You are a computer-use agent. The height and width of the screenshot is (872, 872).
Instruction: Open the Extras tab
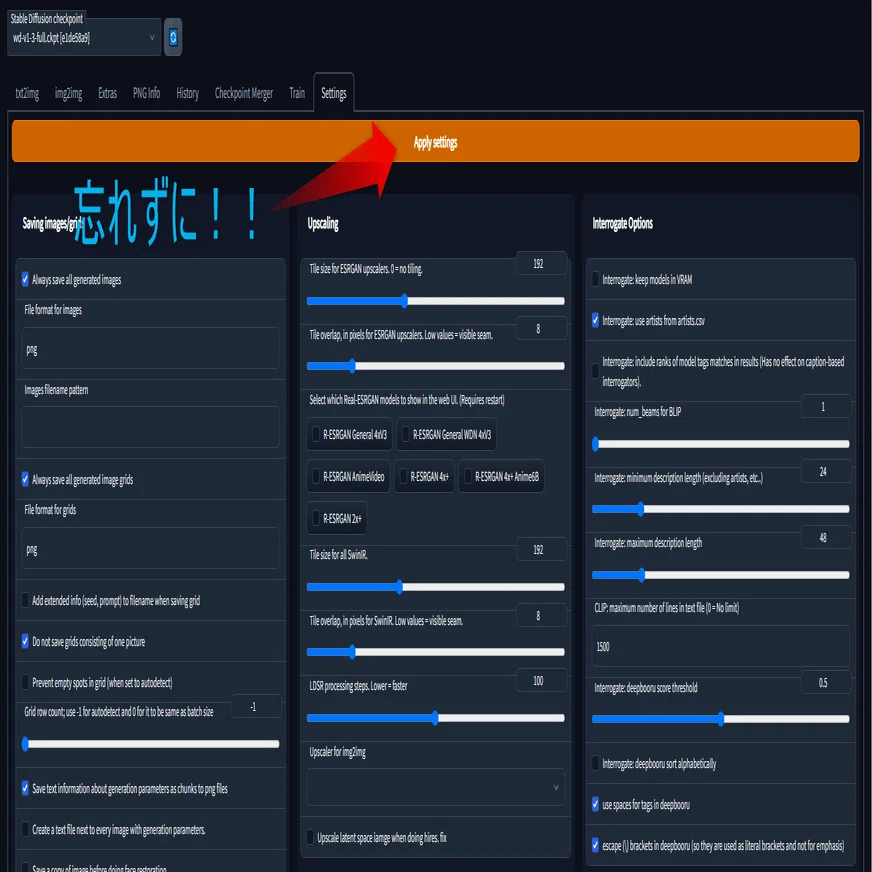107,93
